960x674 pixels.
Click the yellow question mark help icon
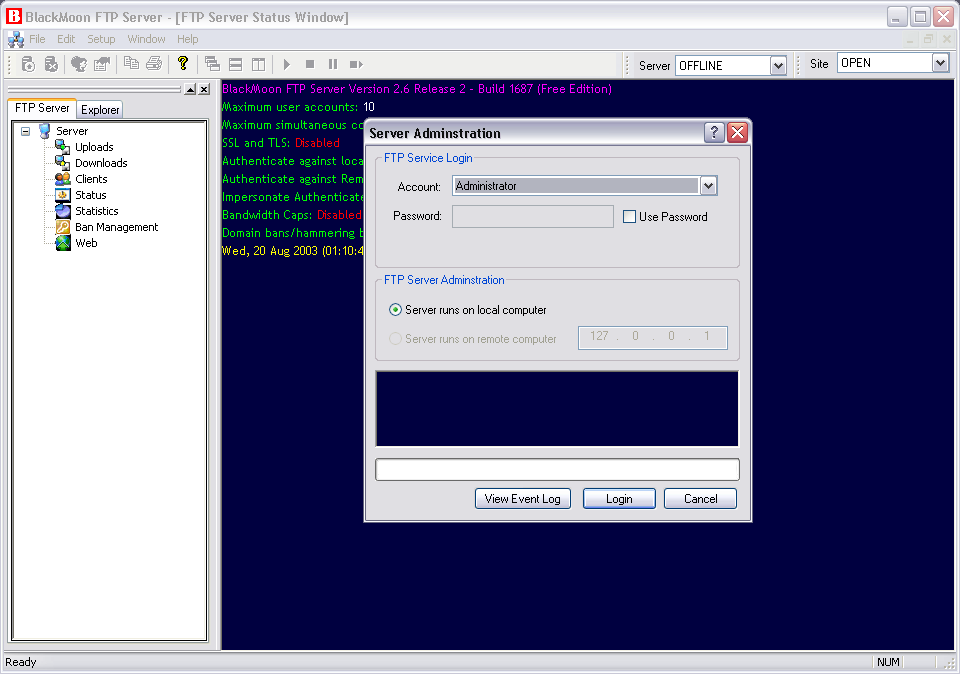pos(182,64)
